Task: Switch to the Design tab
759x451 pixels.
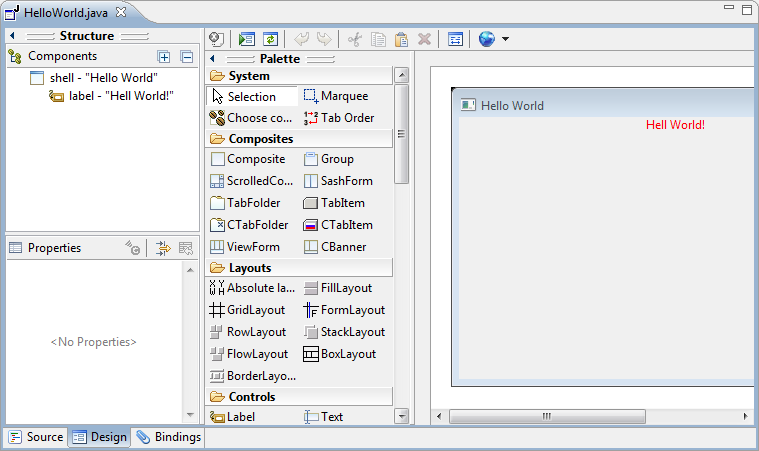Action: click(100, 437)
